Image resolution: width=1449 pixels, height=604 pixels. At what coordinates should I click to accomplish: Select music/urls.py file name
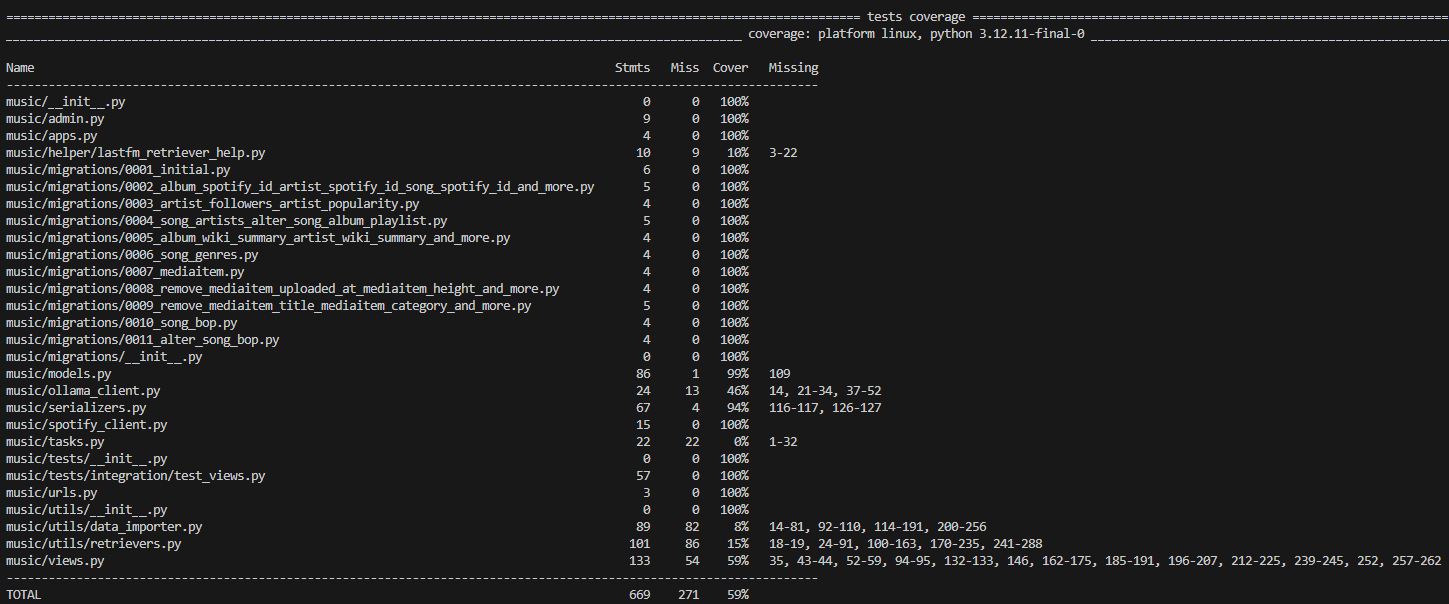pyautogui.click(x=52, y=493)
